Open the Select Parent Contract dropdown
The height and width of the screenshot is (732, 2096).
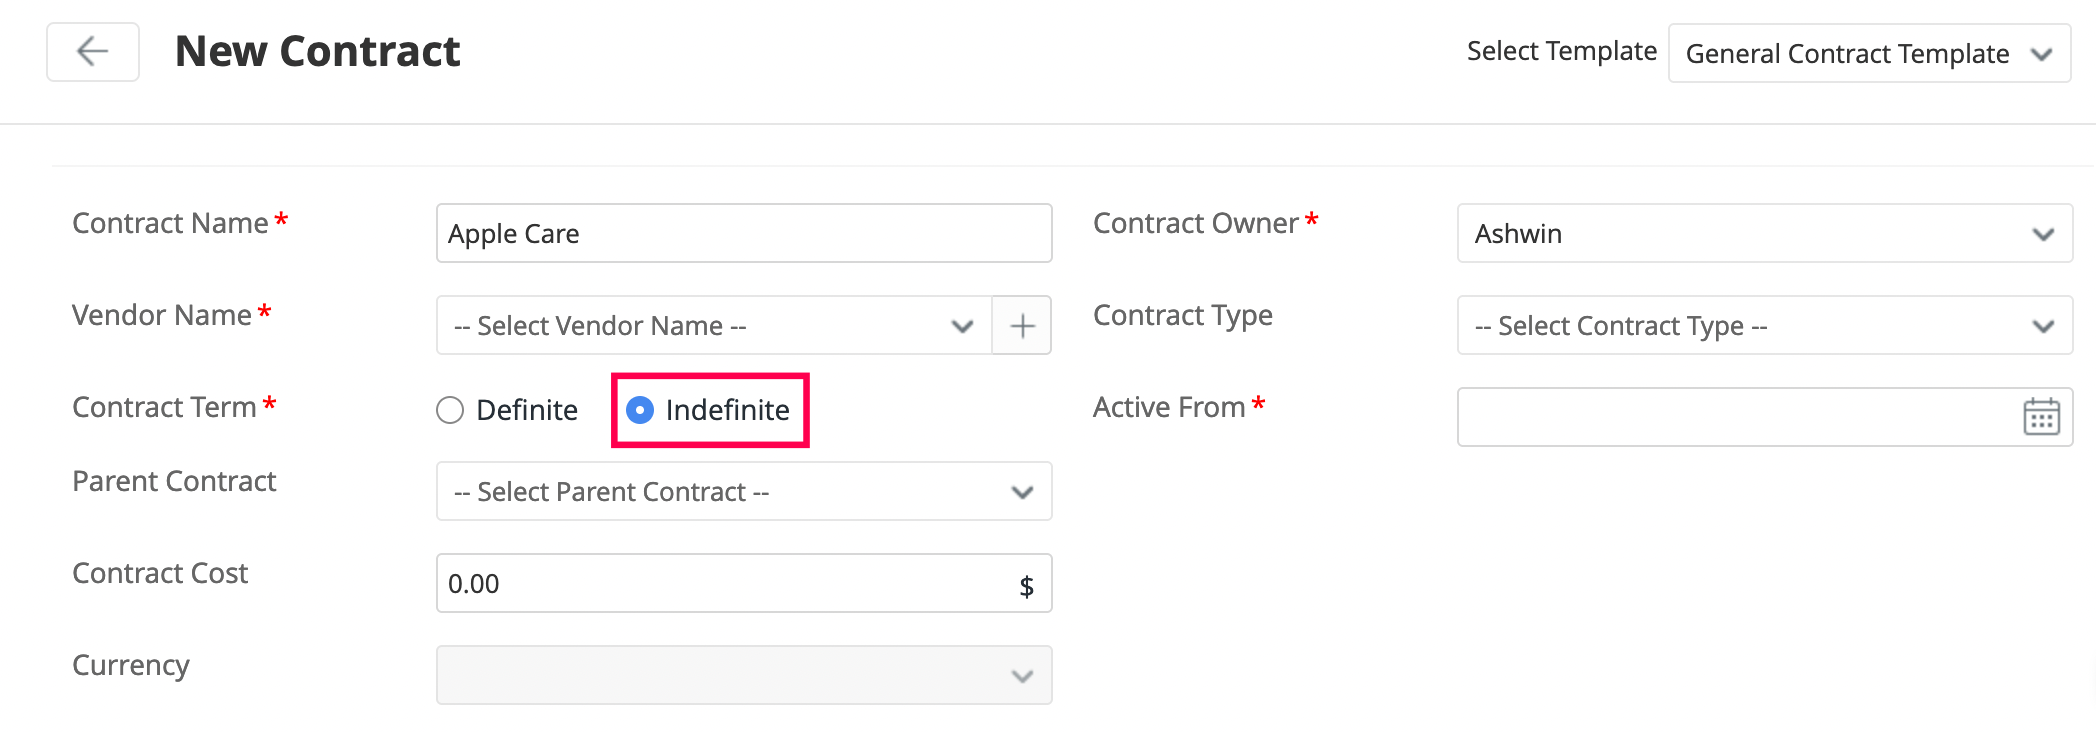(743, 492)
